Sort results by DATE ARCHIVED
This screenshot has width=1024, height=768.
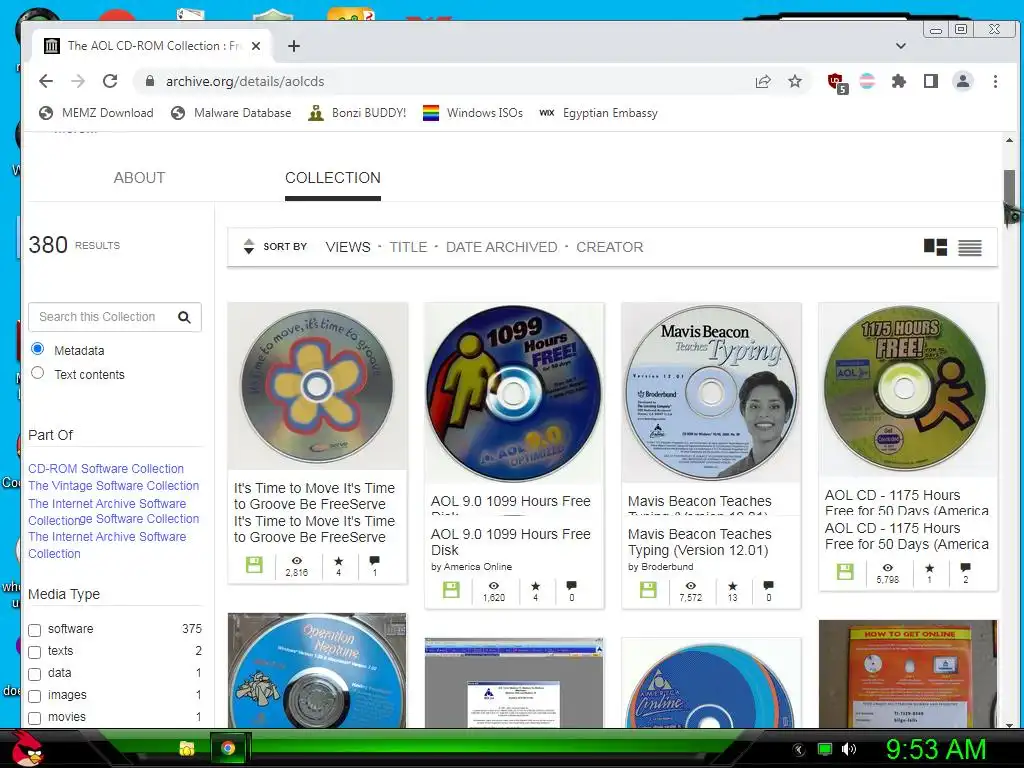[502, 247]
